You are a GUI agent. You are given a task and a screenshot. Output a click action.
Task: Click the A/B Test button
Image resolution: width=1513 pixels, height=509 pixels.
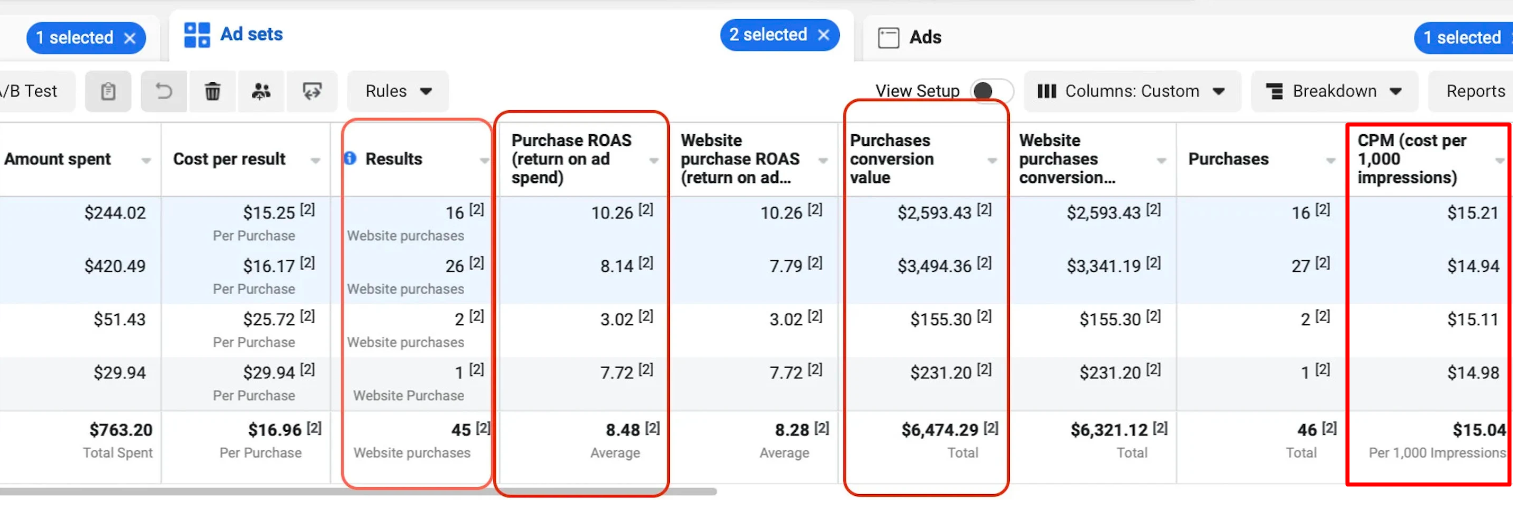tap(28, 91)
